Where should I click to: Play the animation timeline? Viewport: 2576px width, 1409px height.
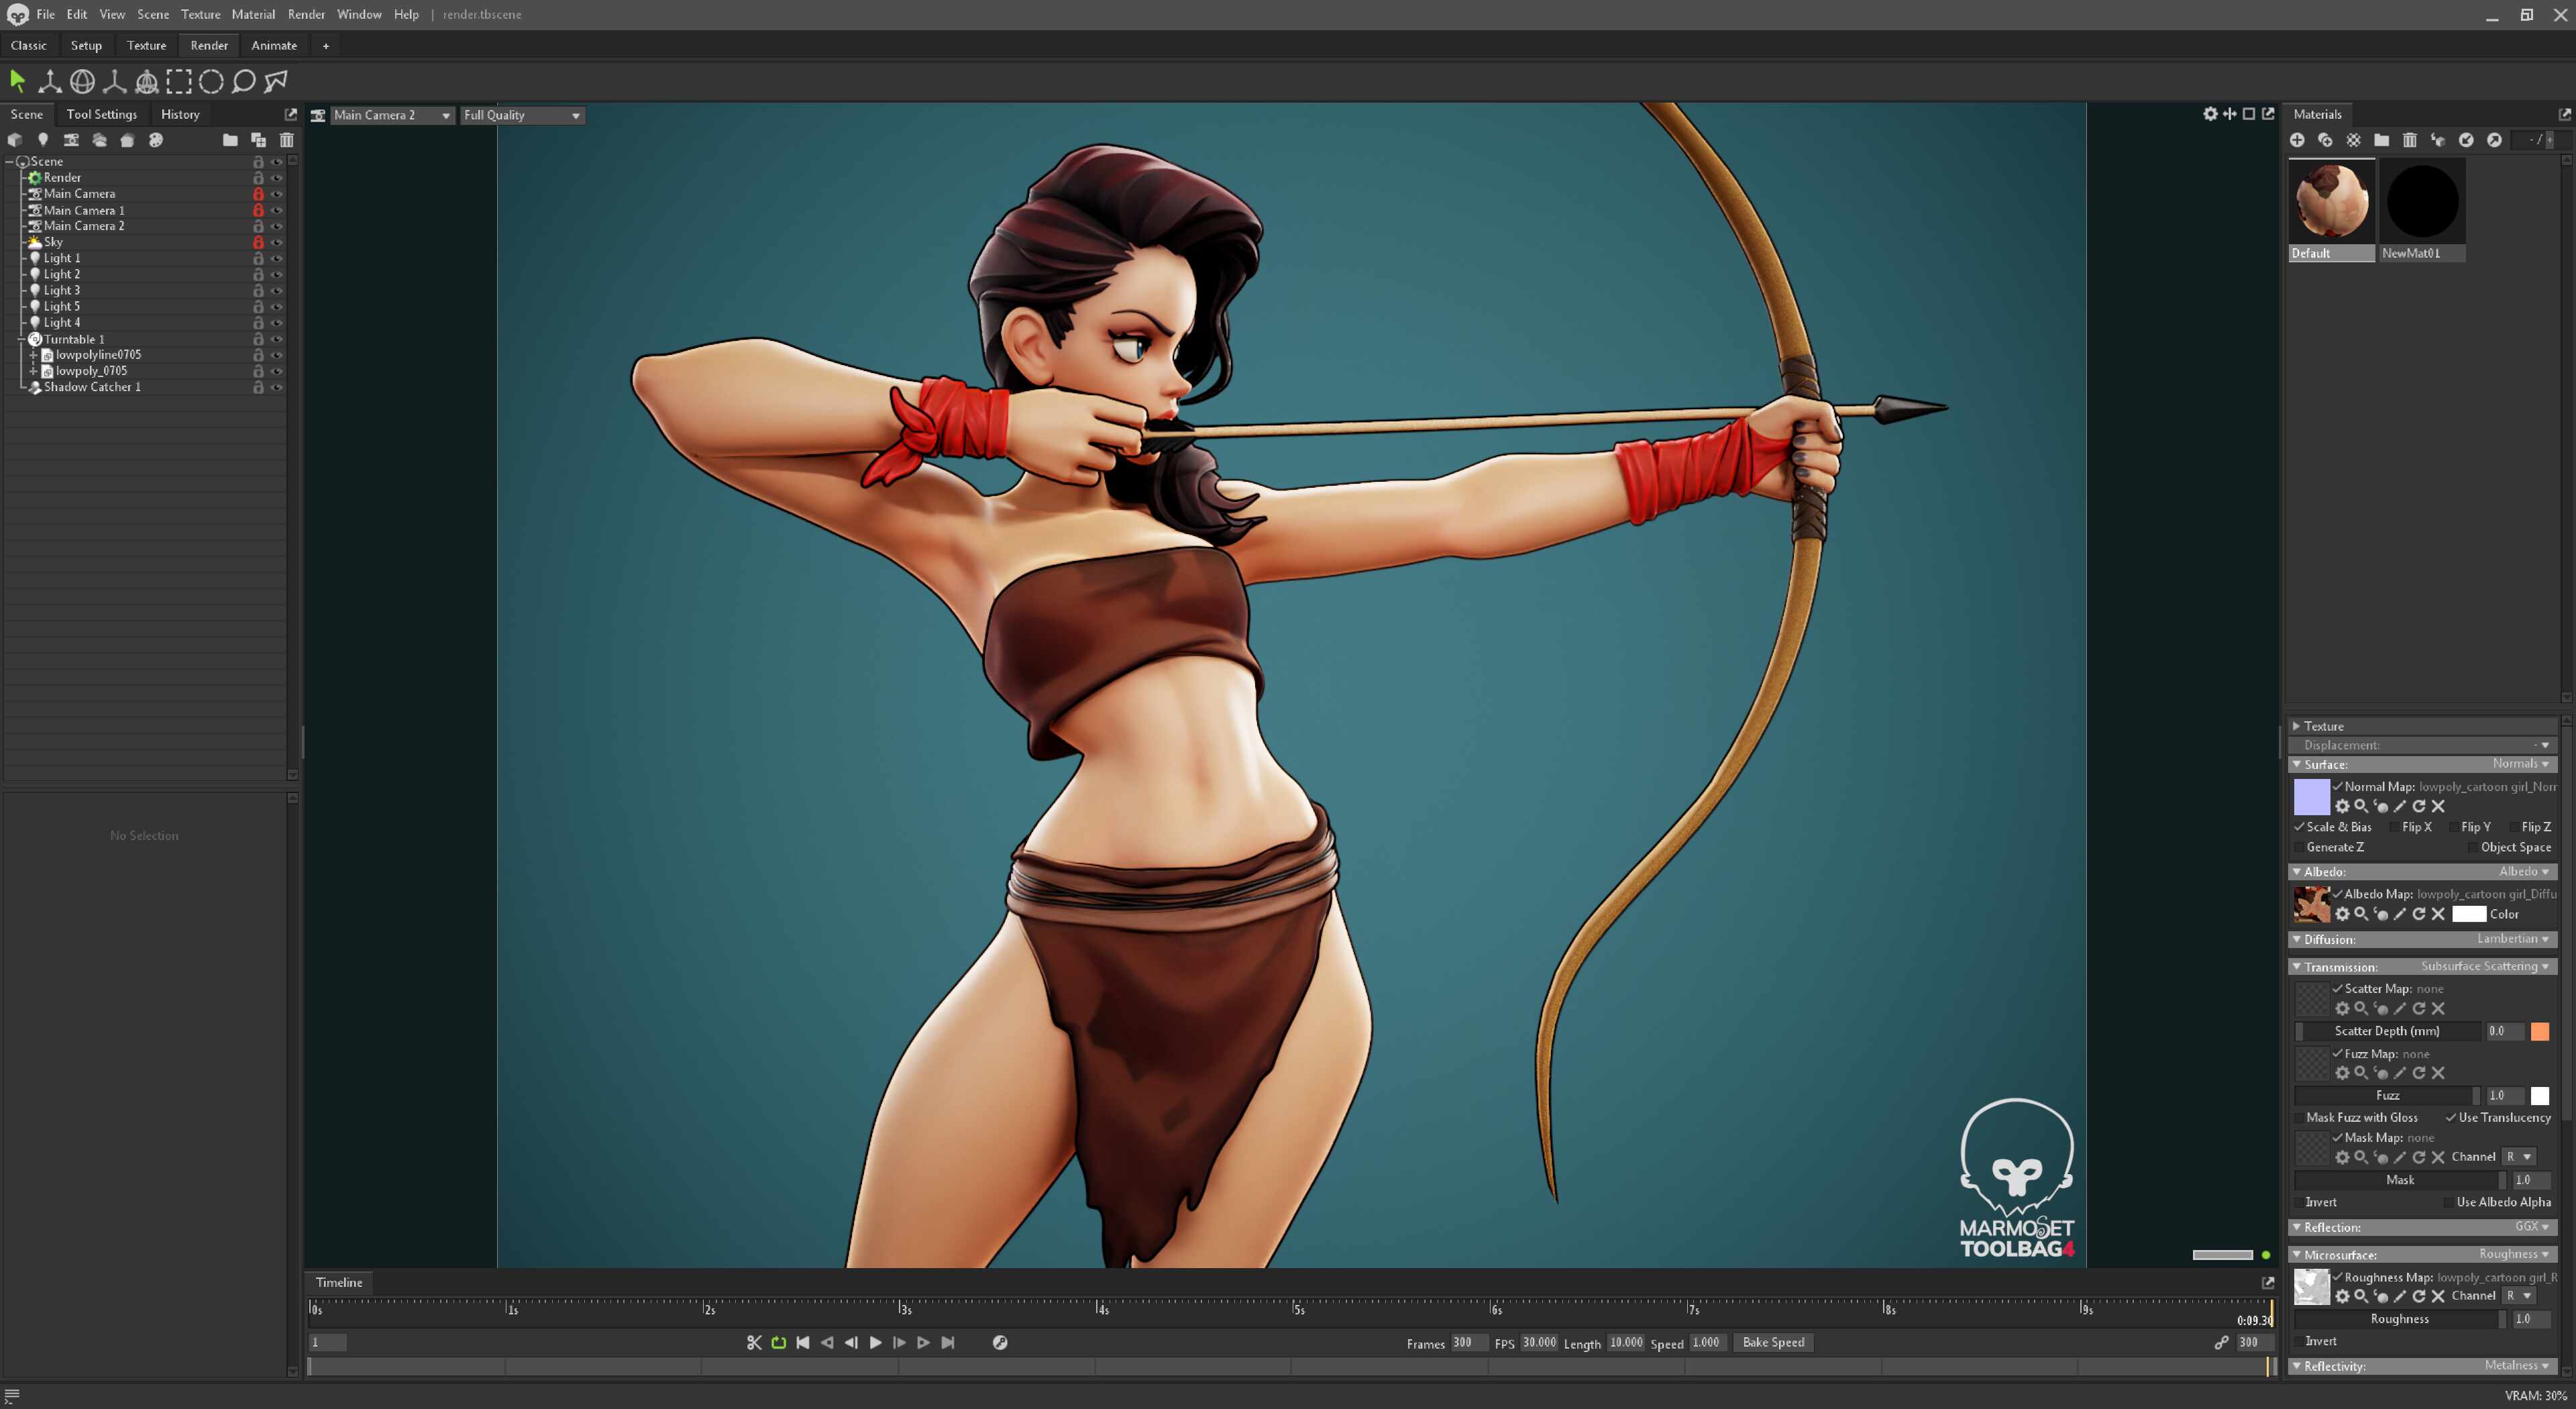(875, 1342)
